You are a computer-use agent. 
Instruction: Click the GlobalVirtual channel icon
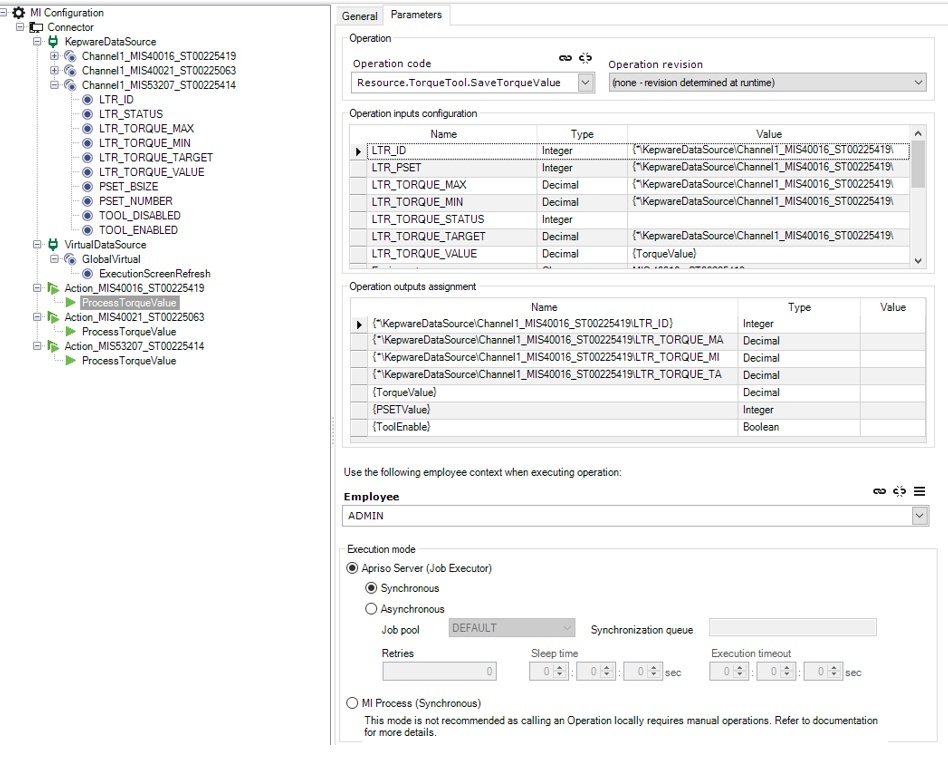70,259
